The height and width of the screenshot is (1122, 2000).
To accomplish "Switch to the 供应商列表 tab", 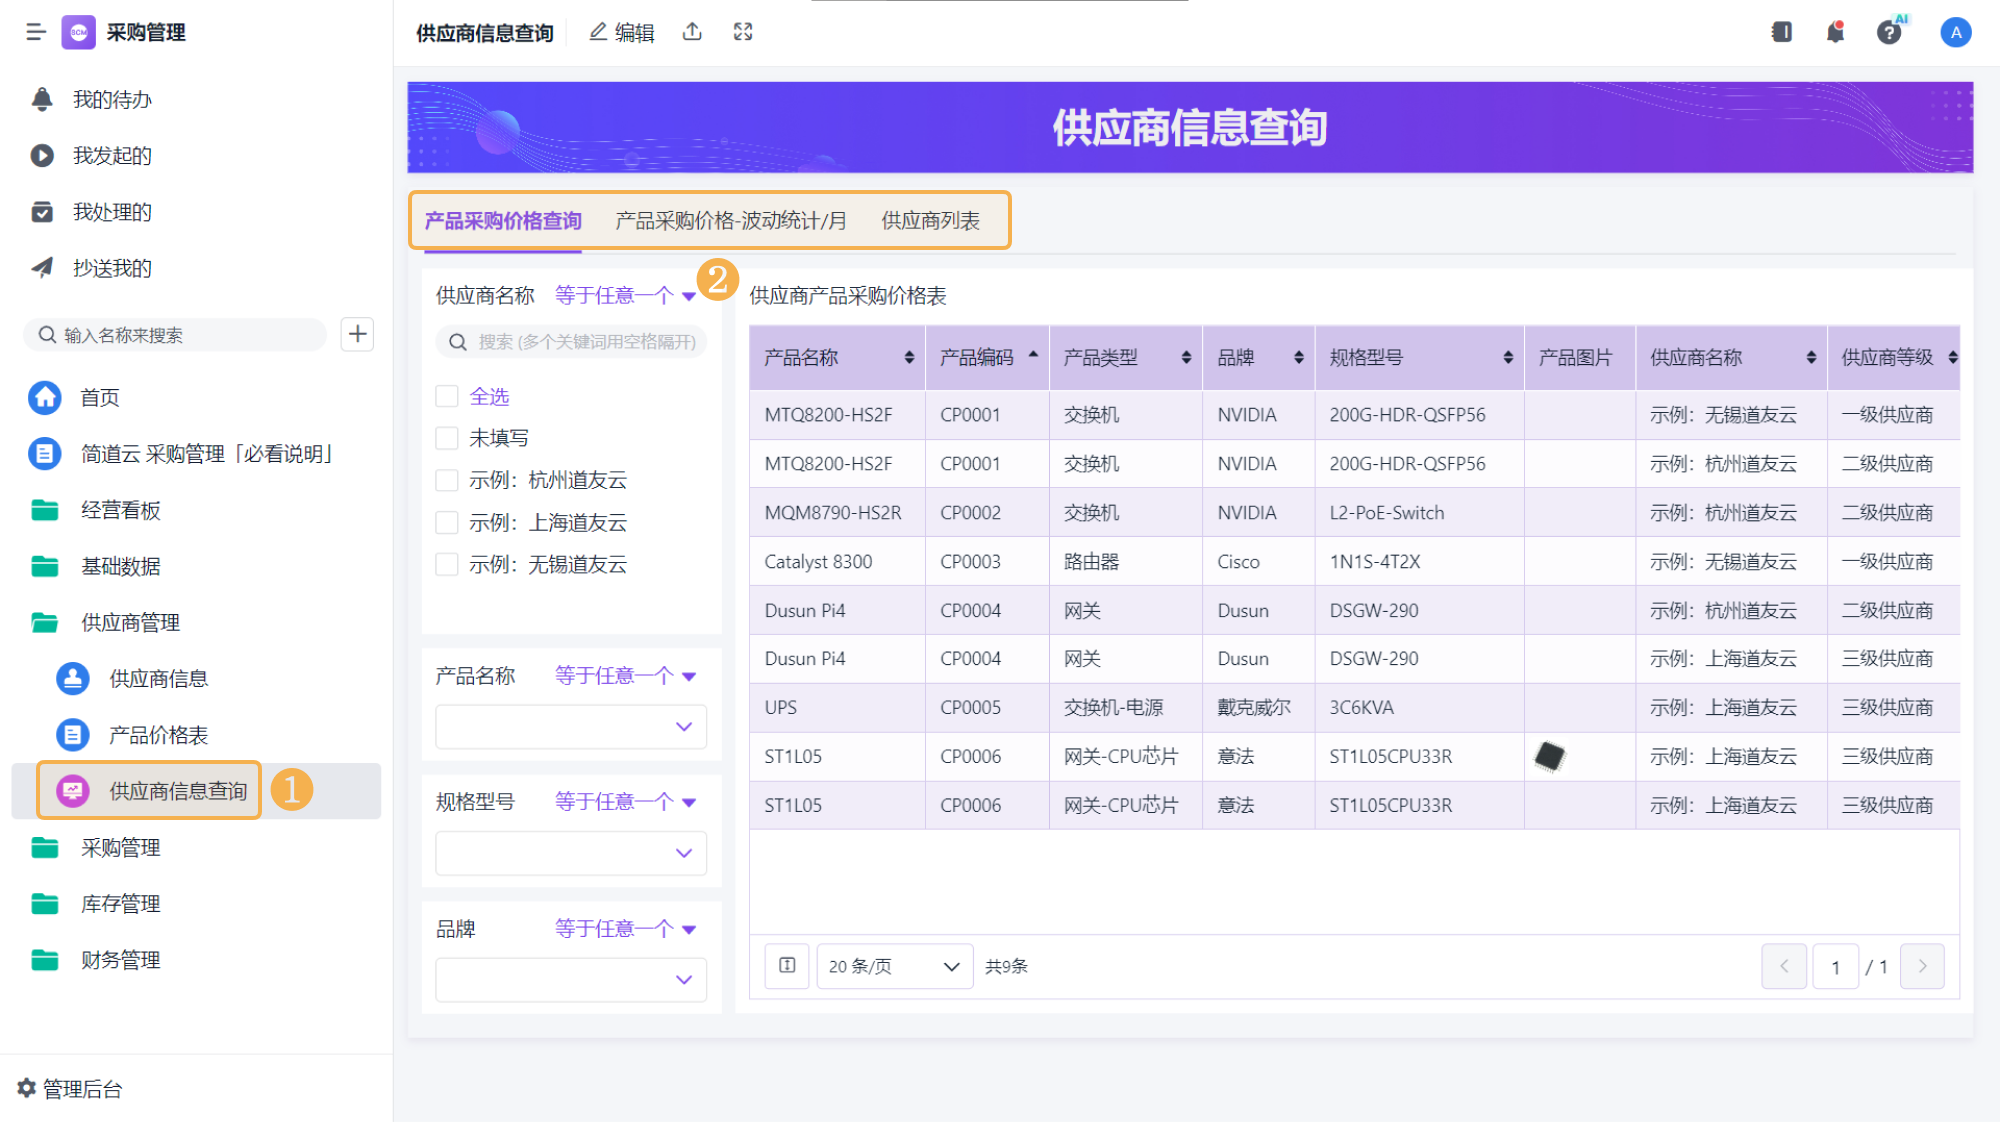I will coord(930,220).
